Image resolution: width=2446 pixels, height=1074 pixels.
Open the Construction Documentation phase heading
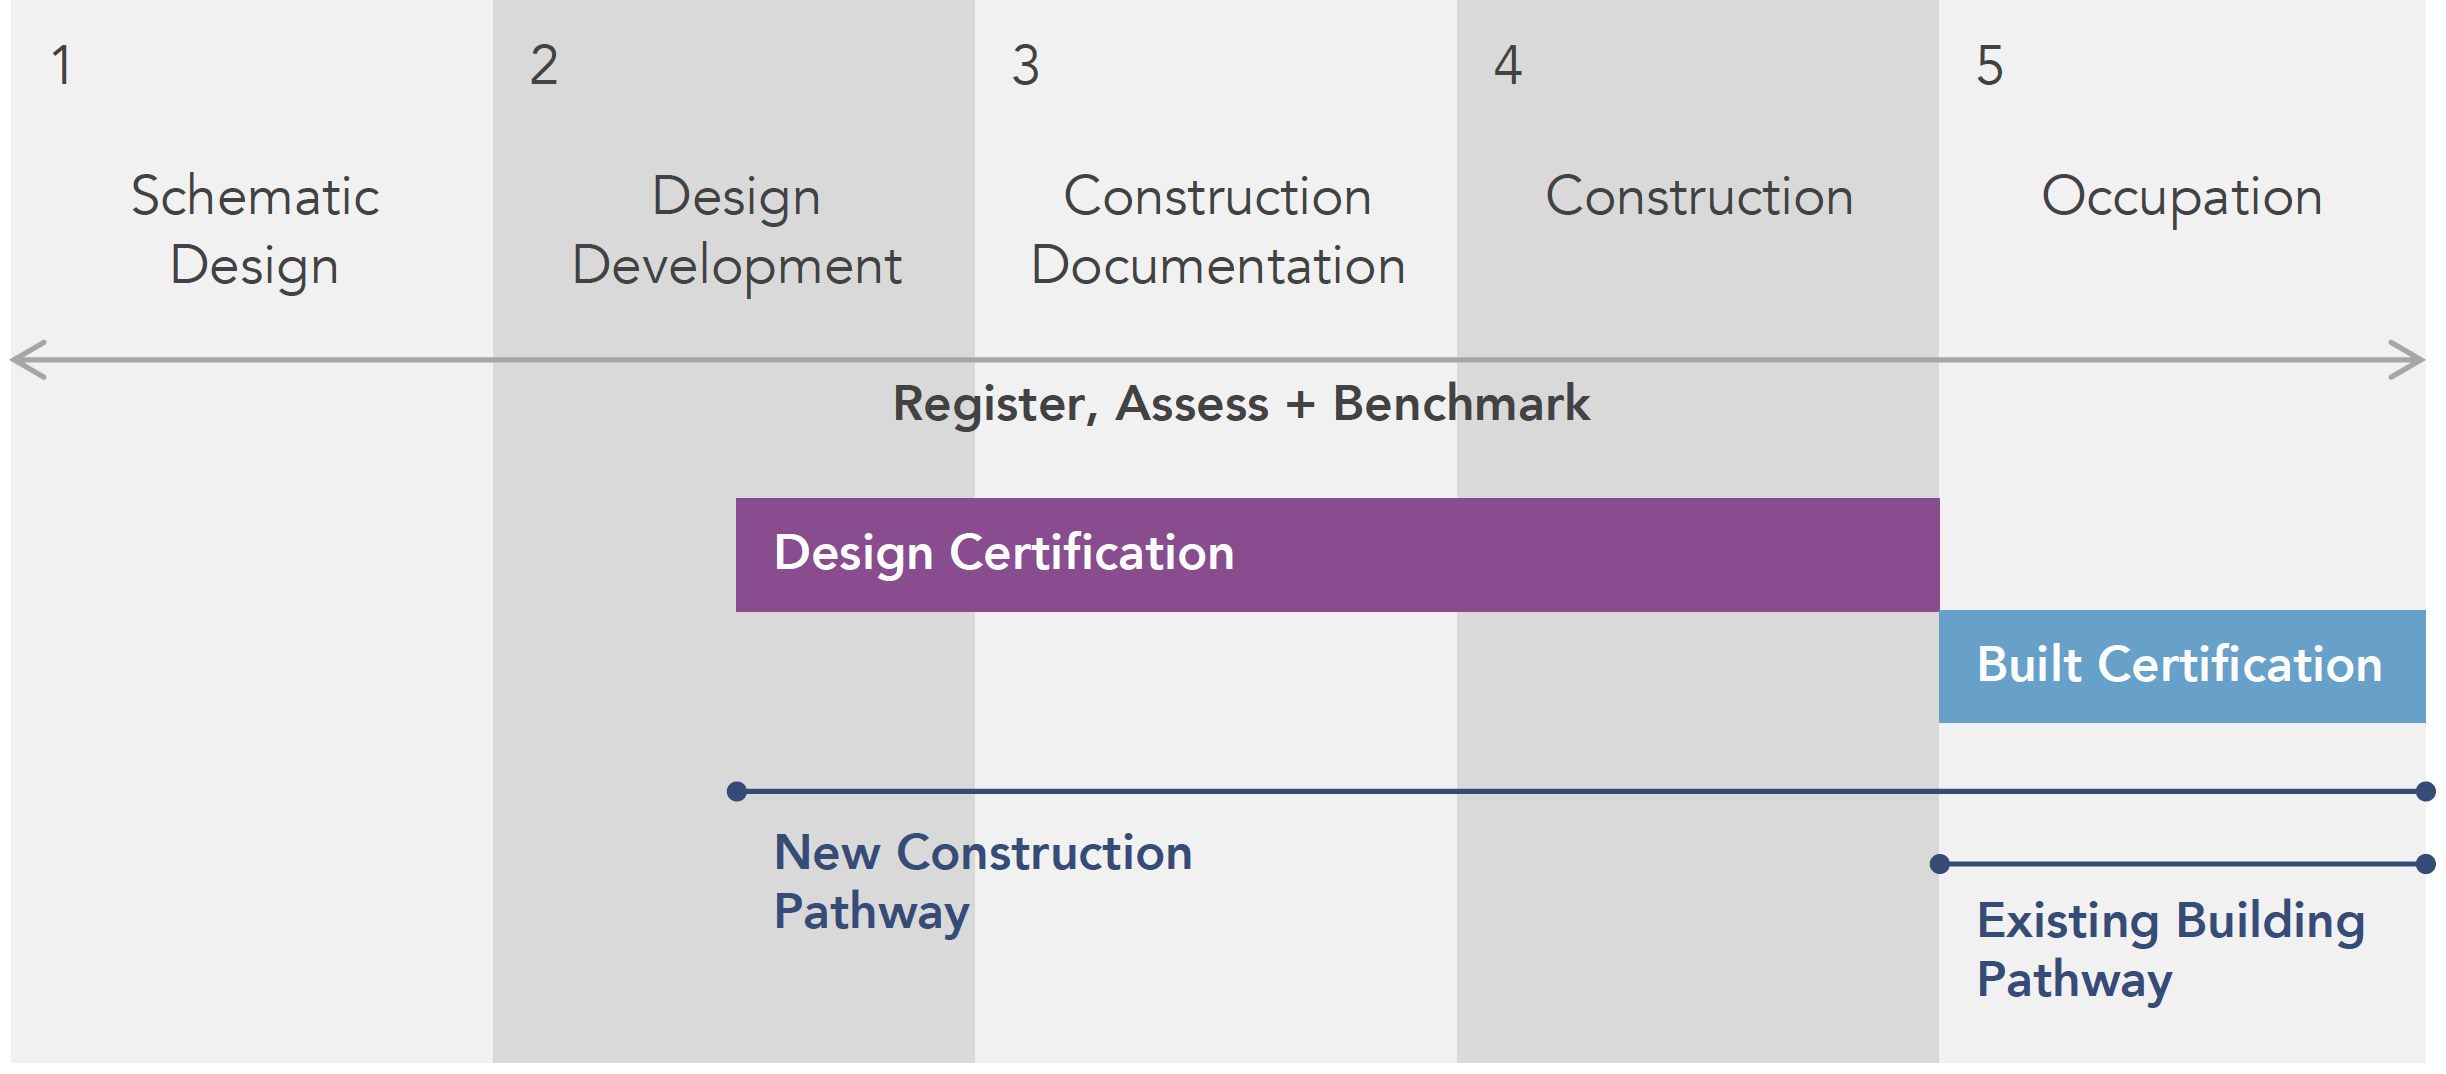(x=1218, y=231)
